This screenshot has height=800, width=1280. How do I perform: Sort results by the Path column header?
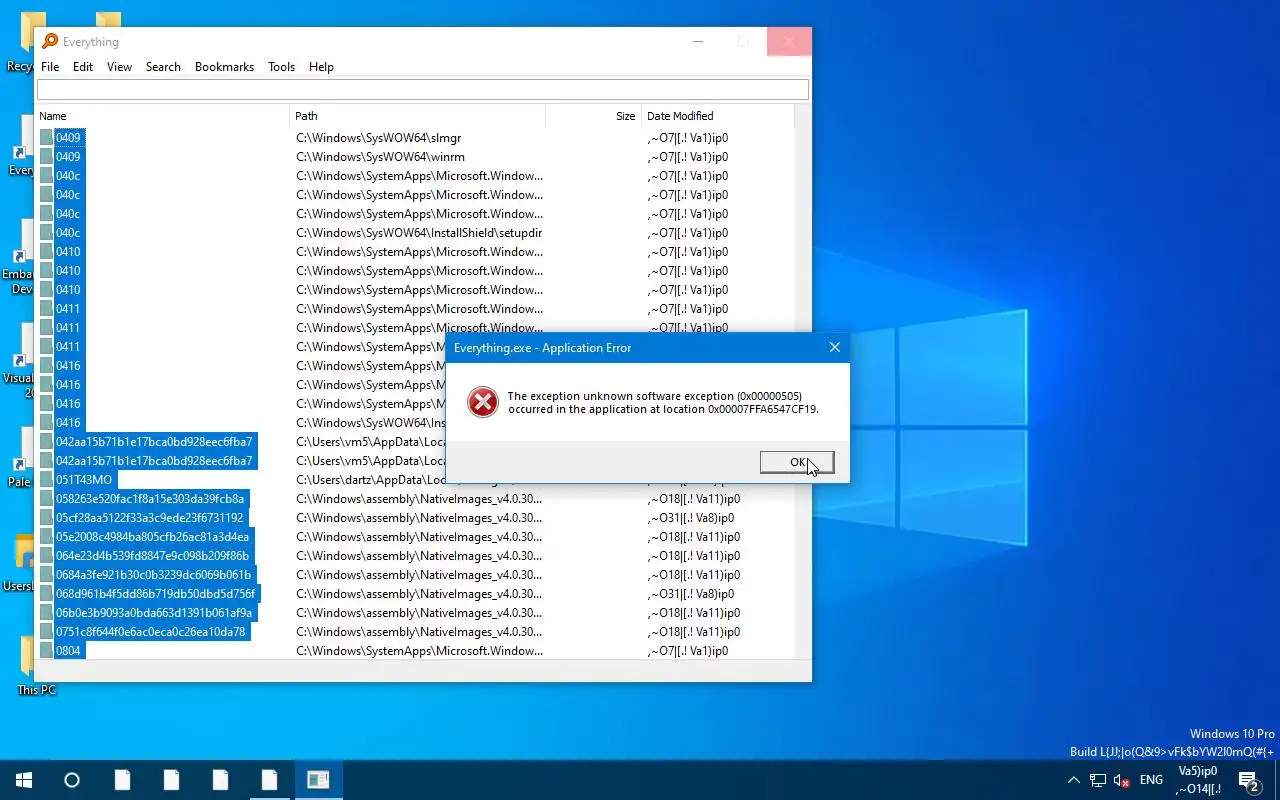417,116
